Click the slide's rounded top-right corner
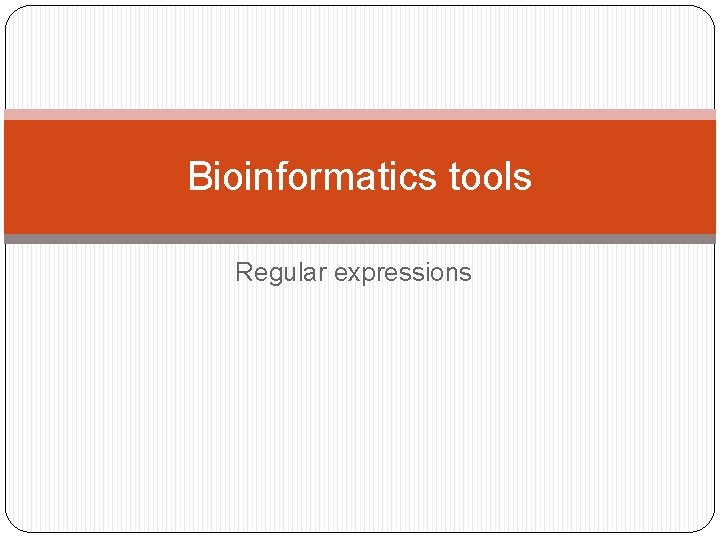720x540 pixels. point(706,14)
